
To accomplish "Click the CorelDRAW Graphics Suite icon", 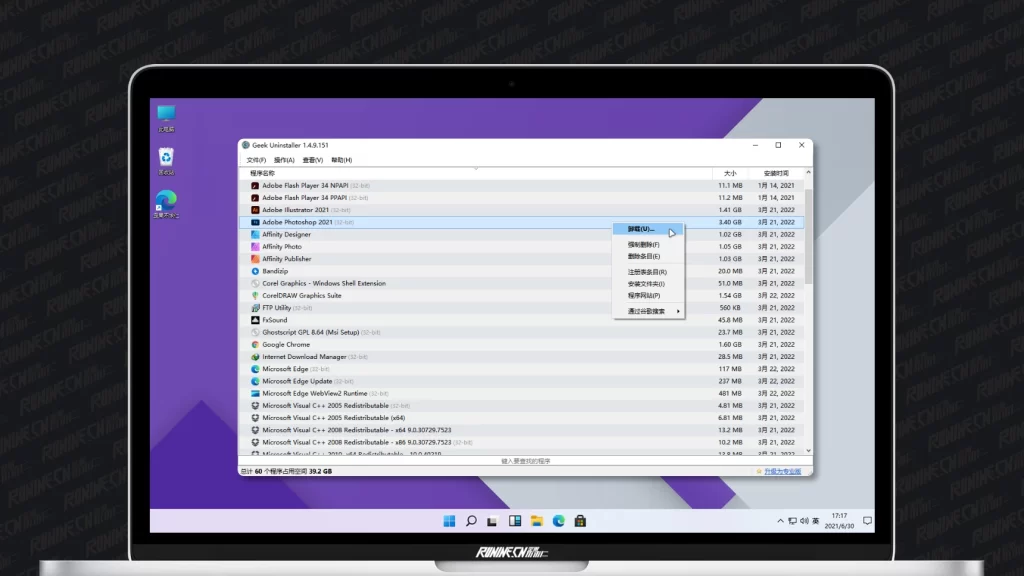I will (x=255, y=296).
